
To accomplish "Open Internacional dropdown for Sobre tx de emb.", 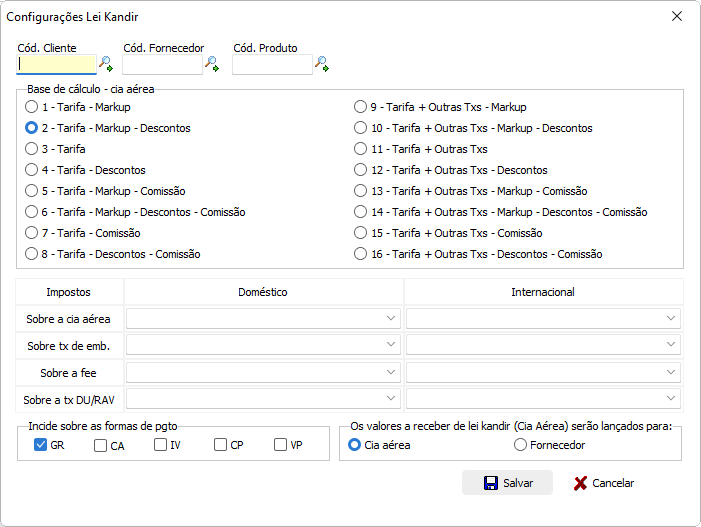I will pos(543,345).
